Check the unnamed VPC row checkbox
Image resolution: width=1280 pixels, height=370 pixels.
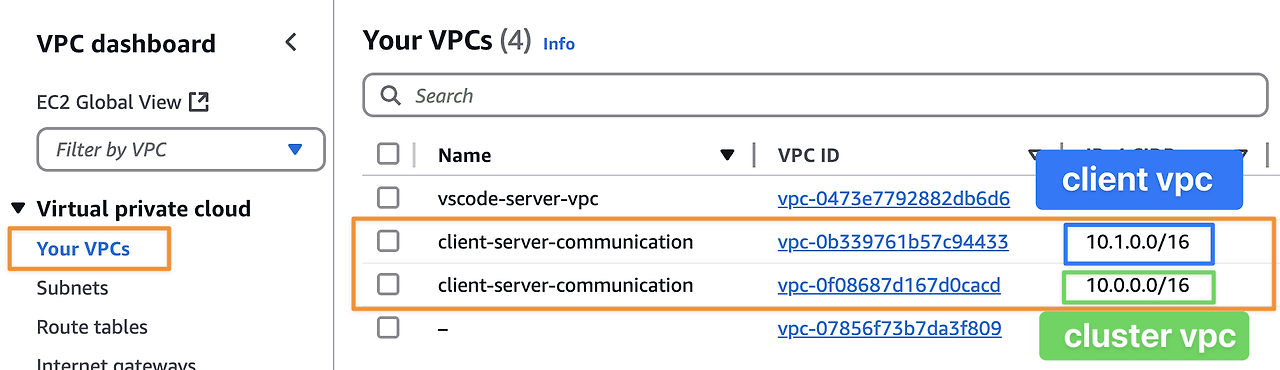388,327
